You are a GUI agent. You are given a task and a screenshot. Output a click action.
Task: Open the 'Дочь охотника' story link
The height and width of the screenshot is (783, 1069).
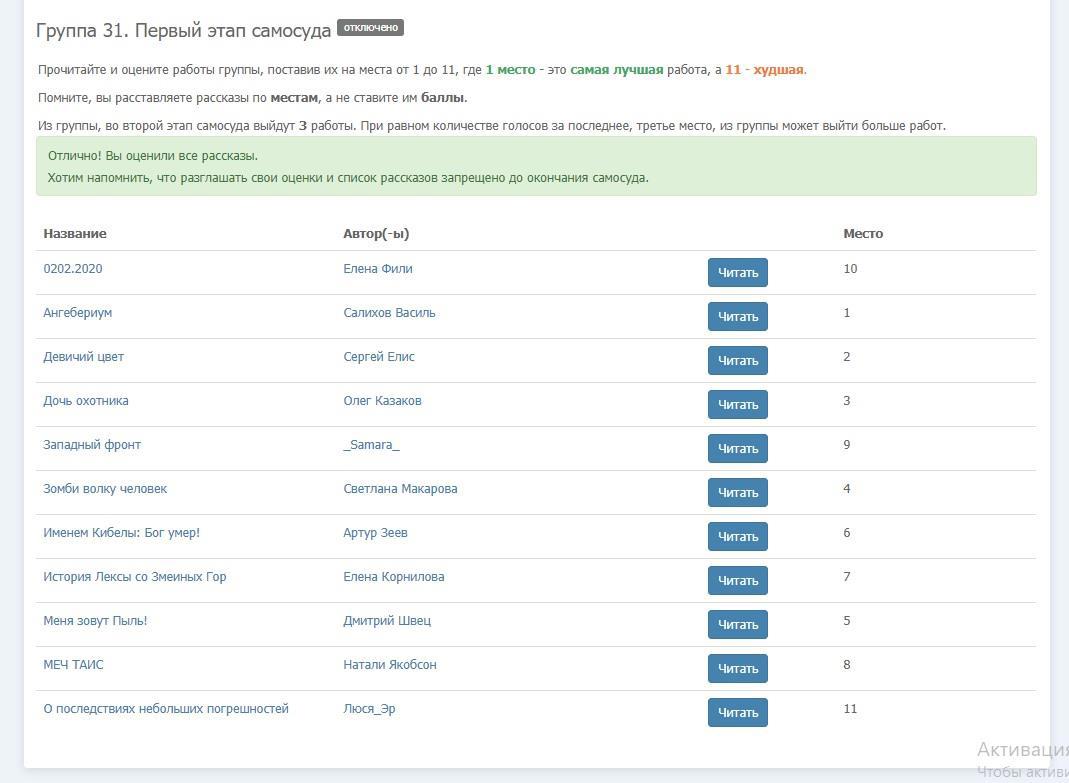point(86,401)
